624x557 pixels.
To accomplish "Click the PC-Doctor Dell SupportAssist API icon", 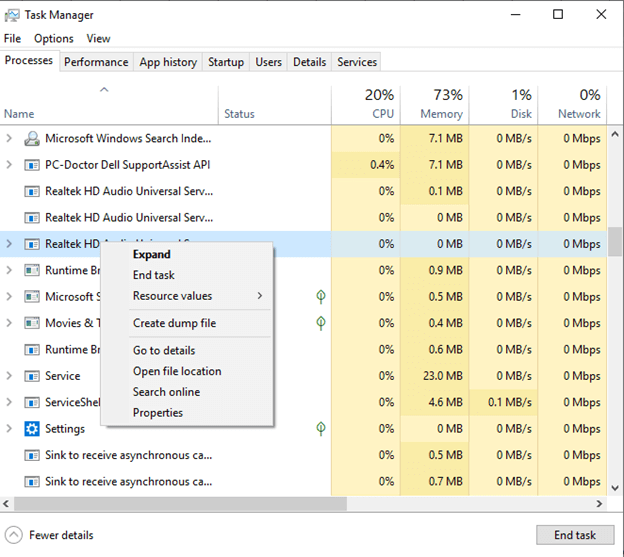I will click(x=32, y=165).
